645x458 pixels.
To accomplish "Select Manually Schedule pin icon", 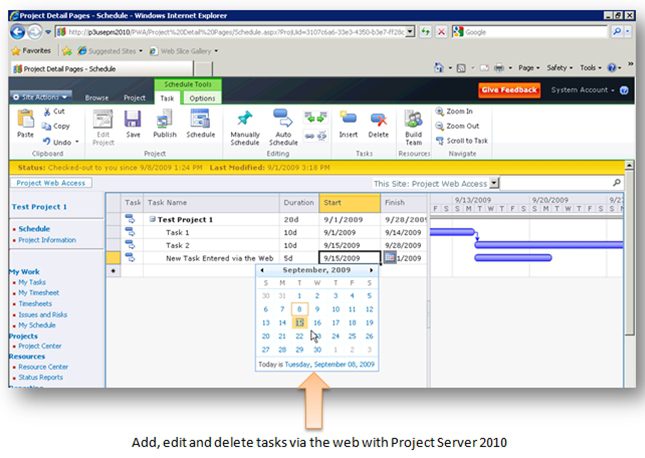I will click(x=245, y=119).
